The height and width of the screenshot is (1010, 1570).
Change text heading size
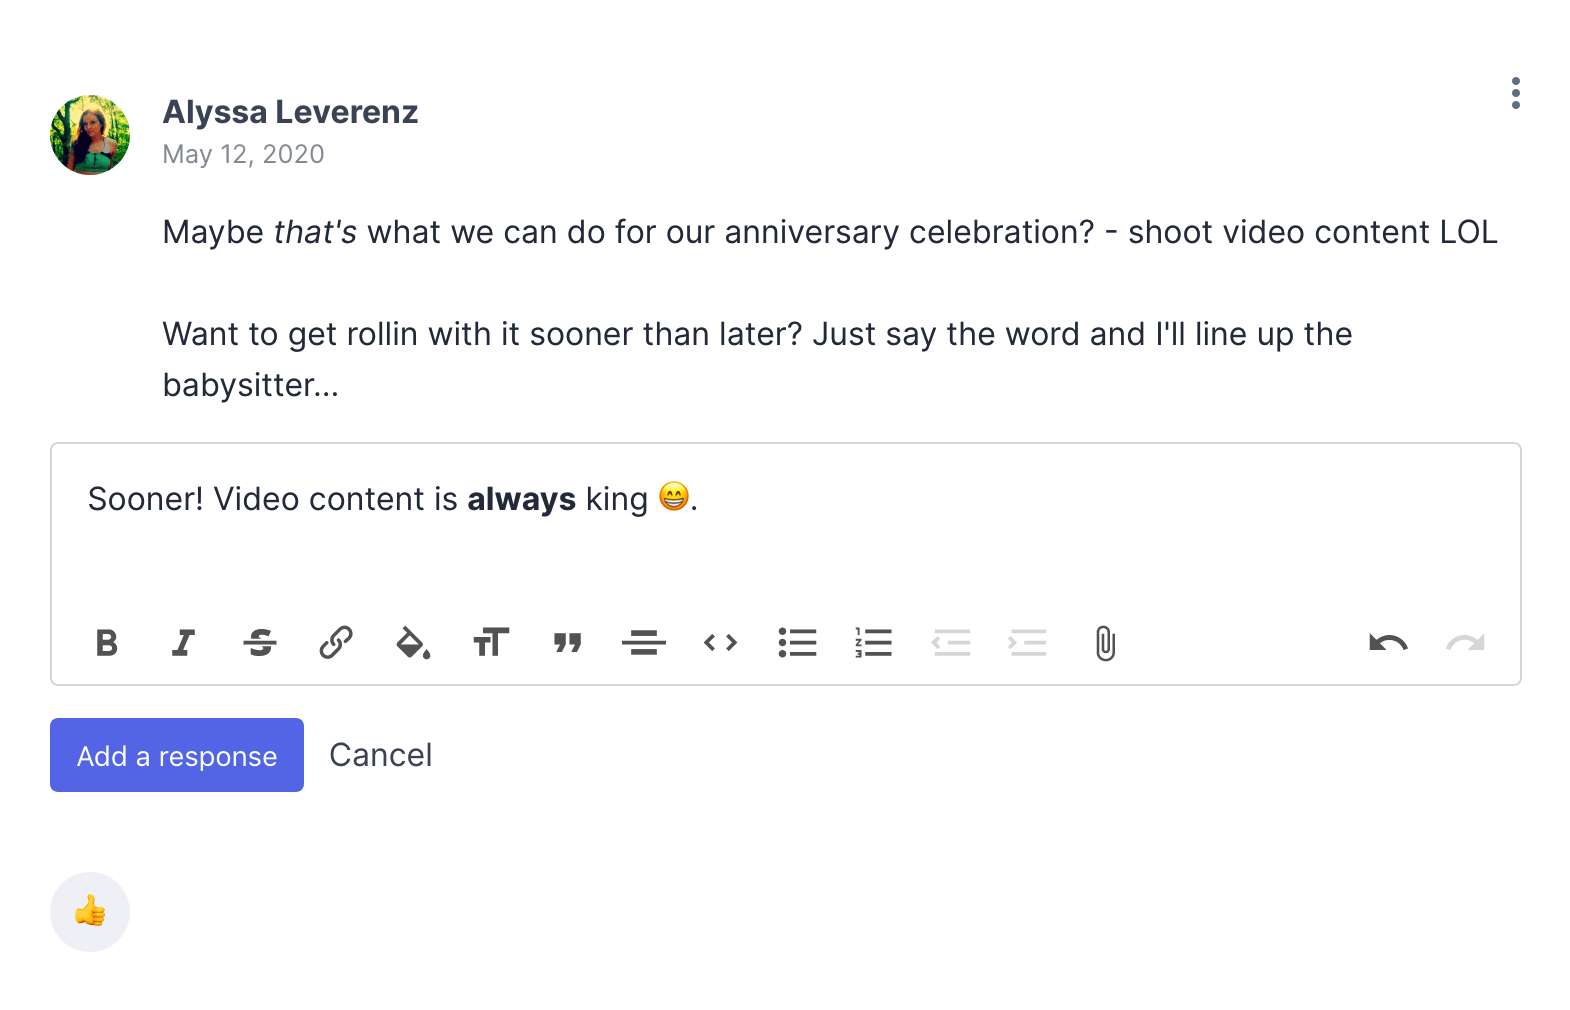click(490, 642)
